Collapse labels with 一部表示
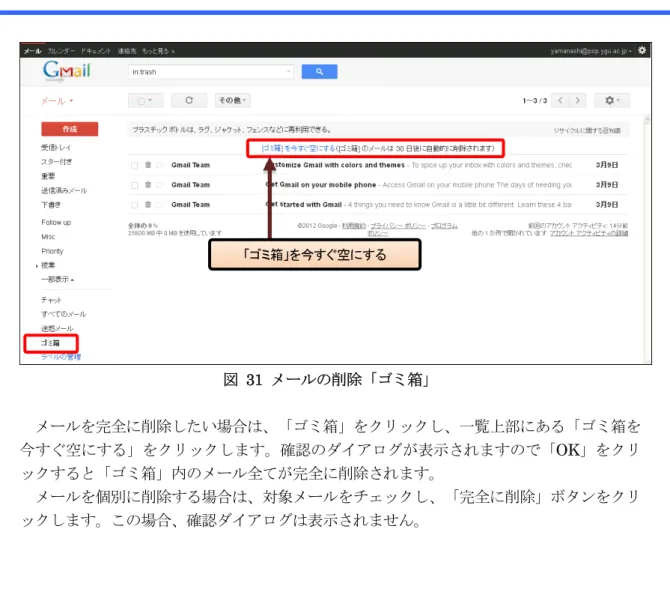This screenshot has width=670, height=589. click(58, 280)
